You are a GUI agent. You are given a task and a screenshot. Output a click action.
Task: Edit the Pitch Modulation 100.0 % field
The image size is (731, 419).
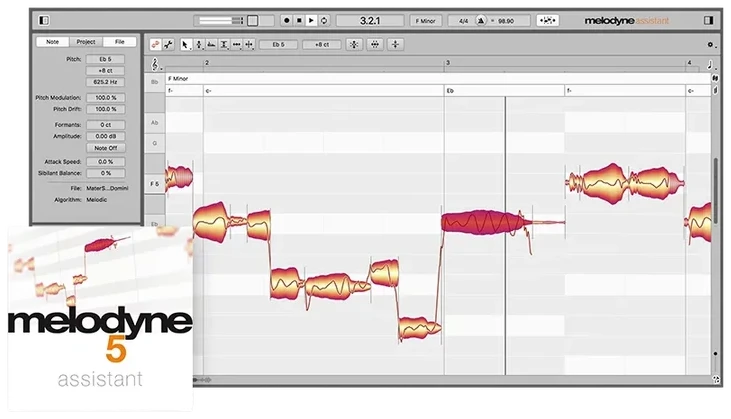[105, 97]
